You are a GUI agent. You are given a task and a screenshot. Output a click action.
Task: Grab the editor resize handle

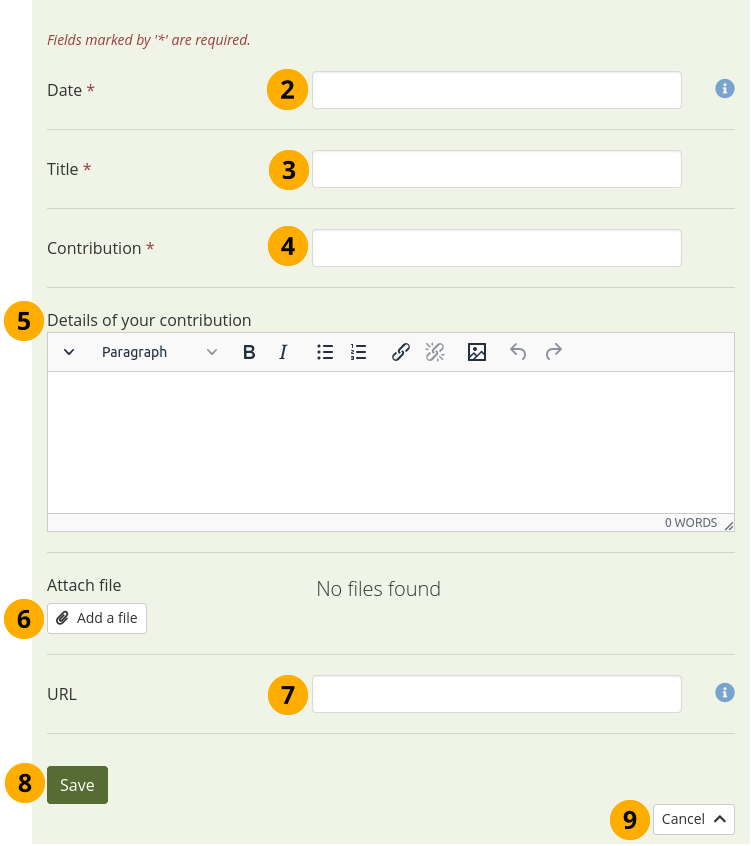[x=729, y=525]
